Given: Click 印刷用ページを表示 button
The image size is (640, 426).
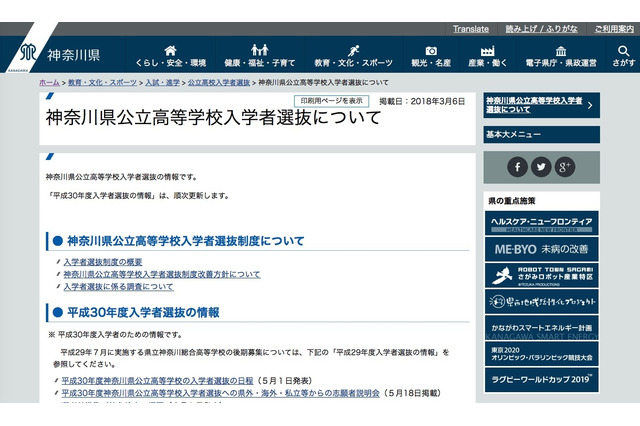Looking at the screenshot, I should click(x=331, y=101).
